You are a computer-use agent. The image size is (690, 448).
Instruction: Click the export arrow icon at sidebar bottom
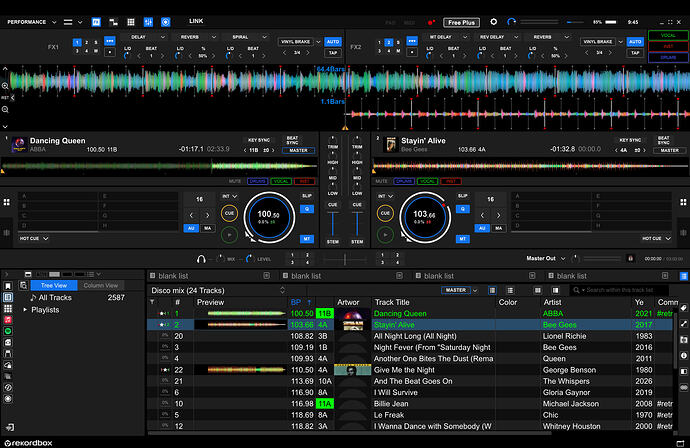pyautogui.click(x=10, y=427)
